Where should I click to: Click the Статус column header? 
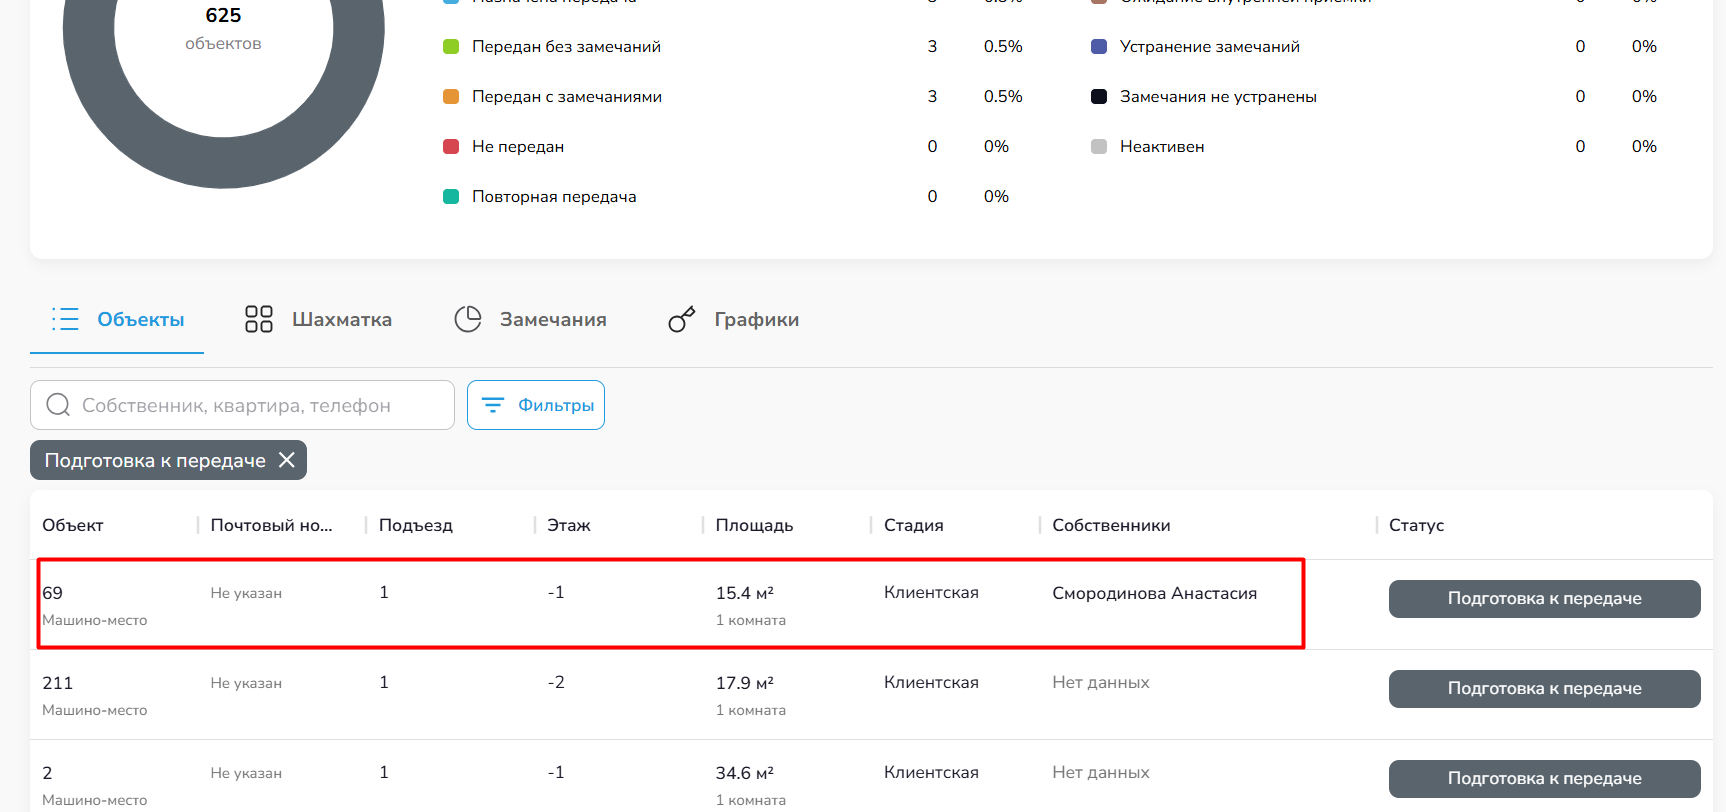tap(1416, 525)
